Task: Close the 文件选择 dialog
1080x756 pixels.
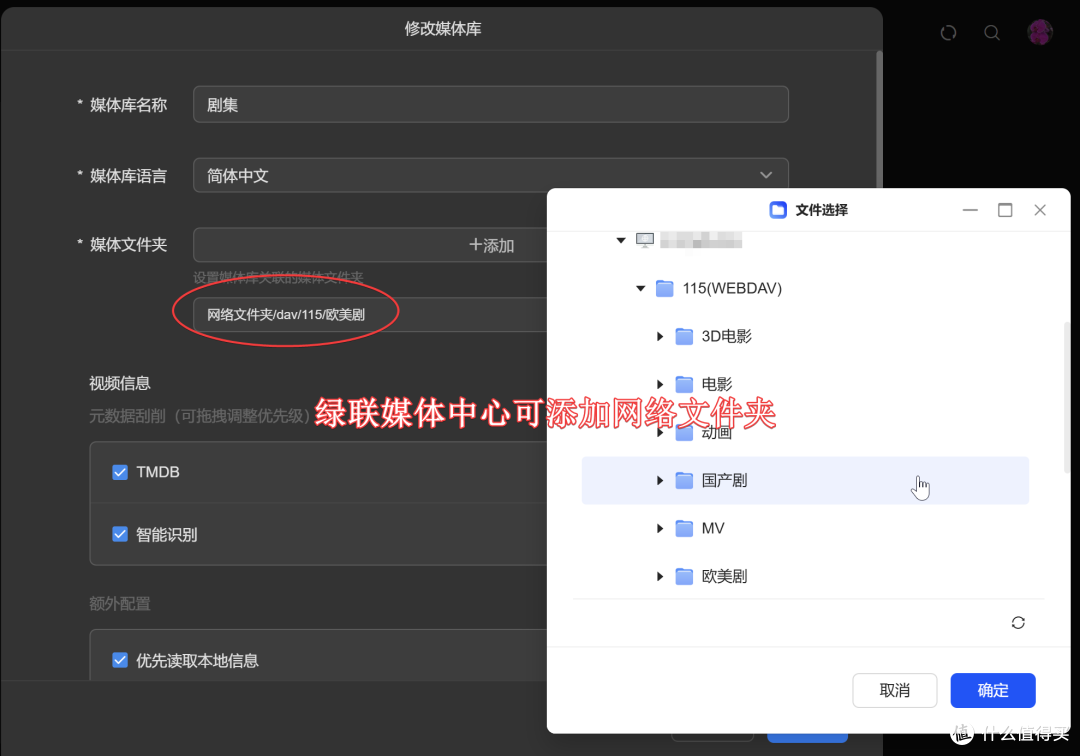Action: pyautogui.click(x=1040, y=210)
